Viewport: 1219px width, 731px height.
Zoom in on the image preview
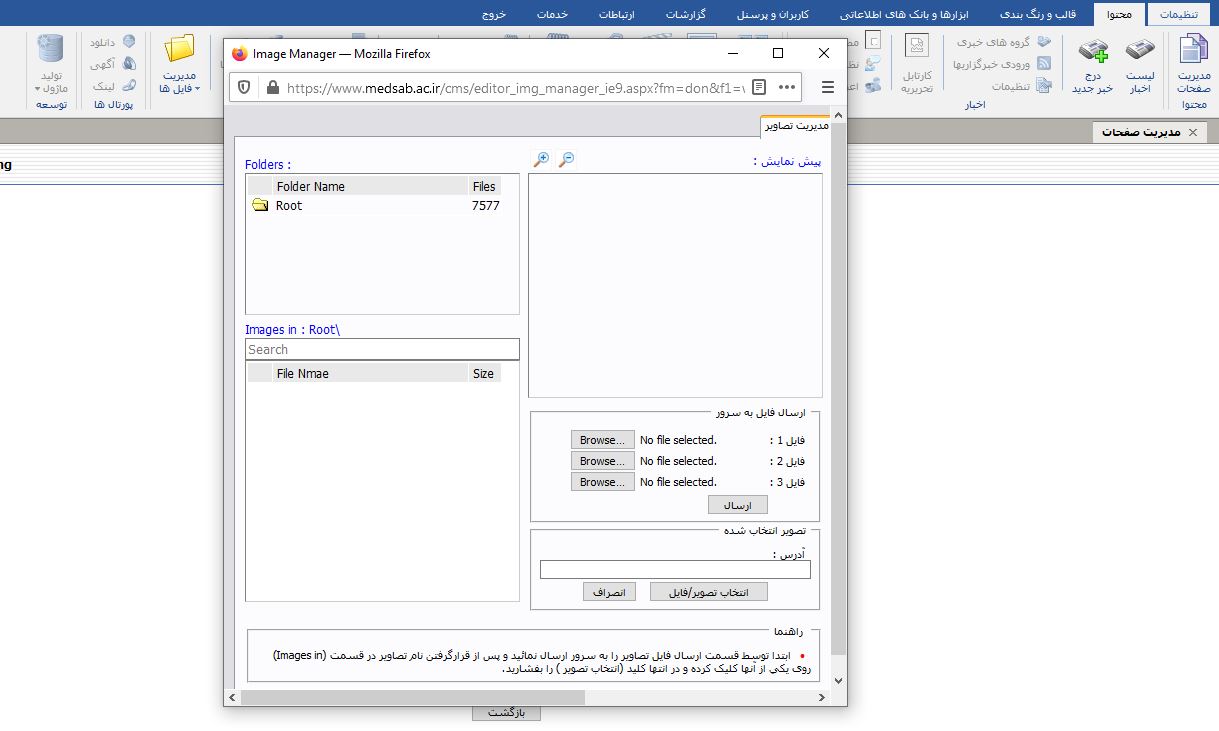point(541,159)
